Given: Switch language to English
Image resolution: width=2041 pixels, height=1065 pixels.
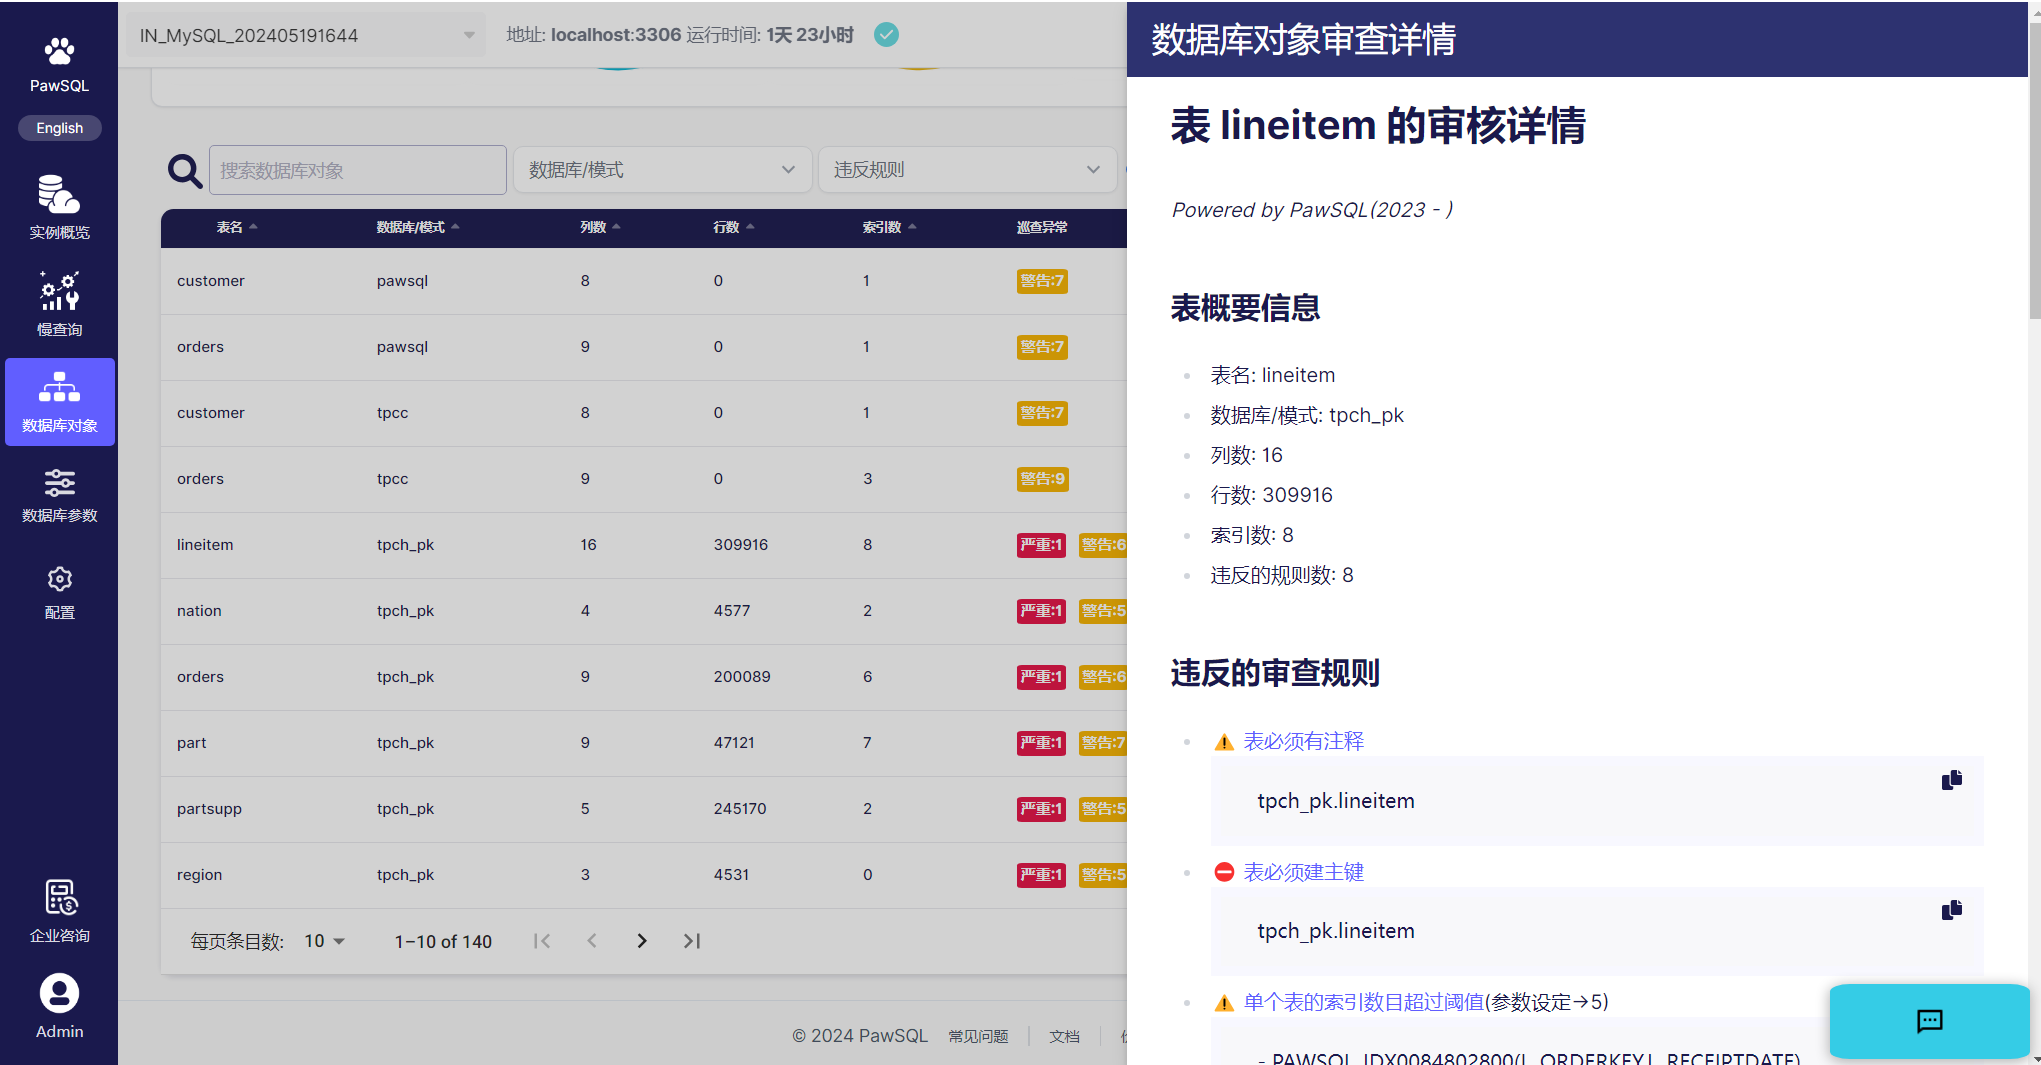Looking at the screenshot, I should (59, 128).
